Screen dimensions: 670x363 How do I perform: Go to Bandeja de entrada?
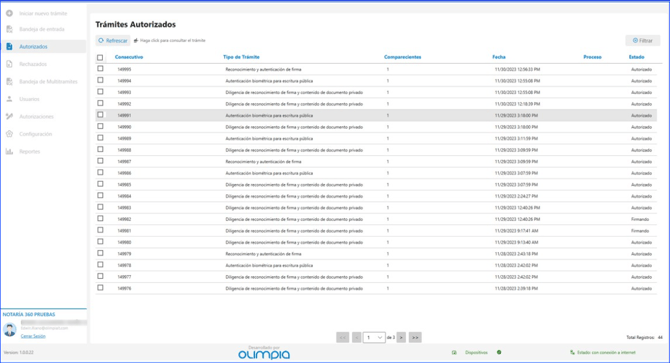click(42, 29)
